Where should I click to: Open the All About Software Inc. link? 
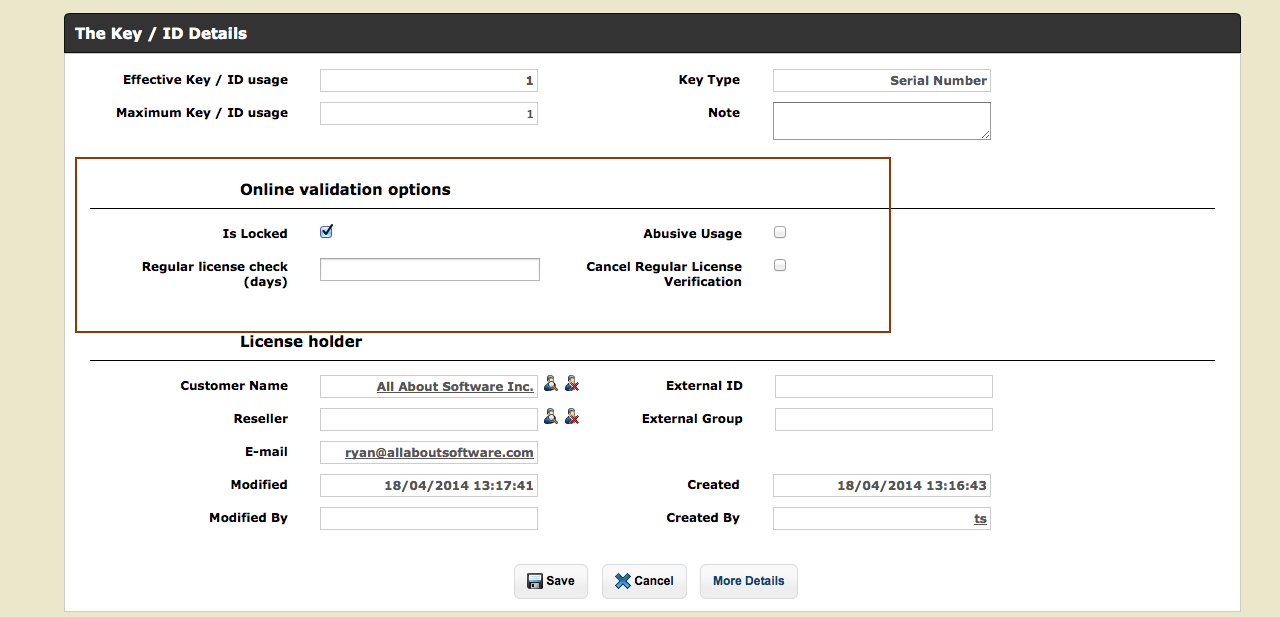tap(455, 387)
